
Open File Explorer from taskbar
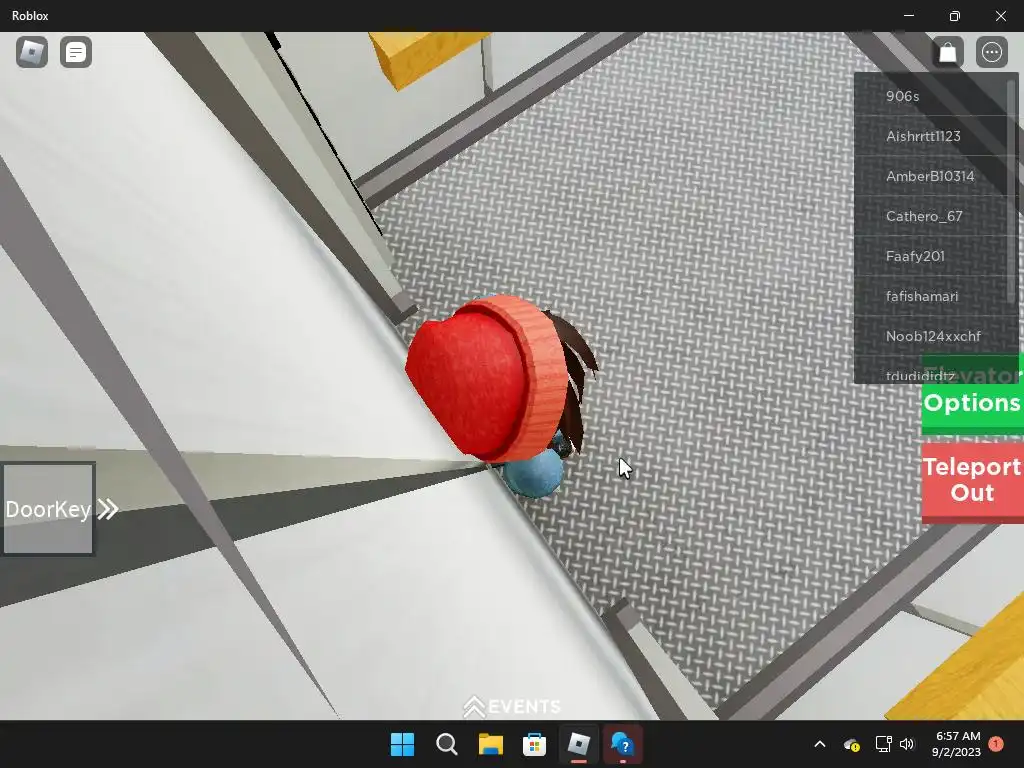pos(490,744)
